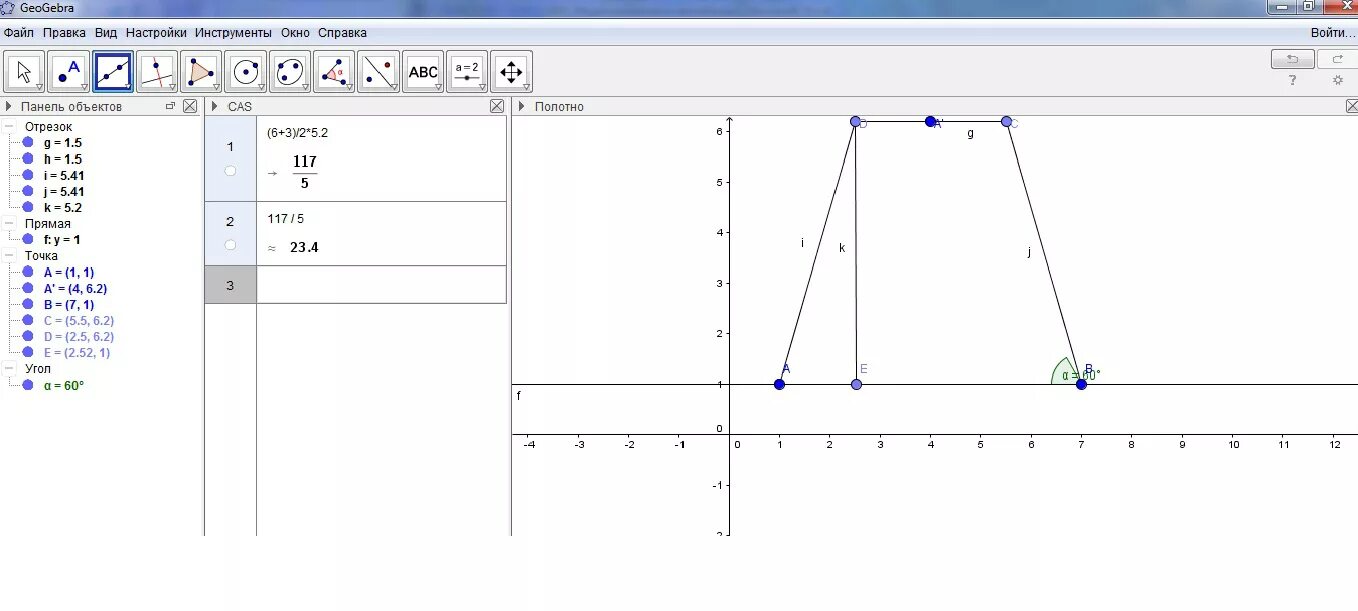
Task: Choose the Polygon tool
Action: click(202, 70)
